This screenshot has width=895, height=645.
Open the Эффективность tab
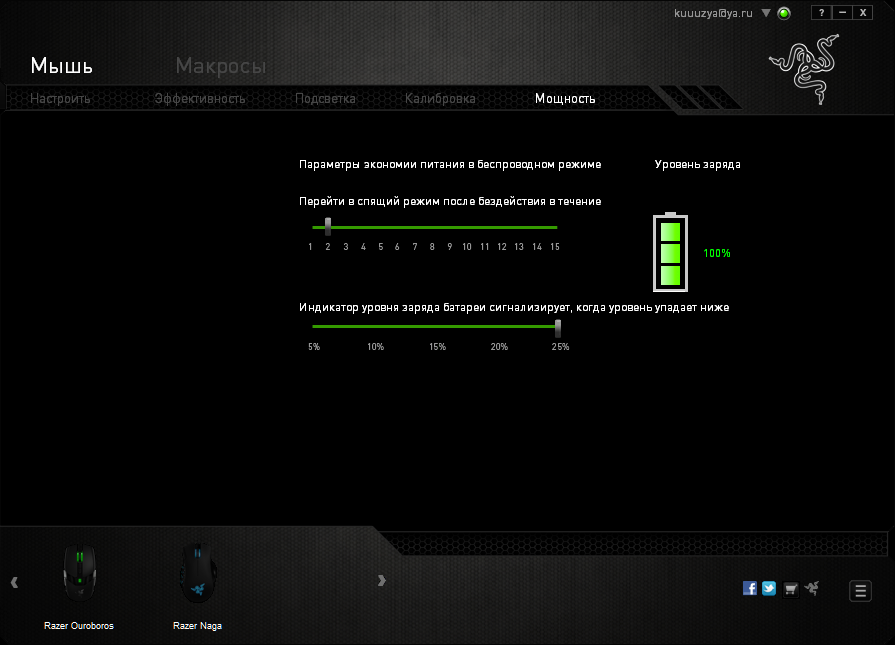tap(200, 99)
